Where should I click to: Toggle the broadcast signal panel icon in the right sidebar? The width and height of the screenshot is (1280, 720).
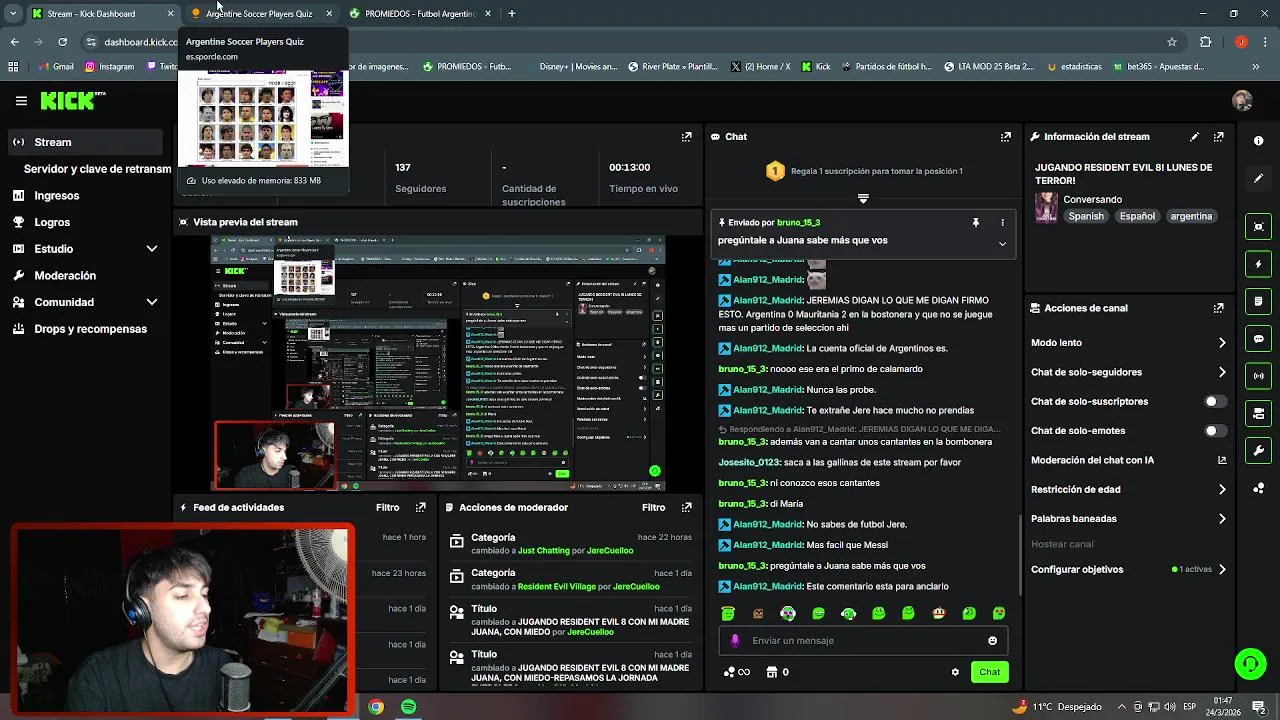click(x=1258, y=376)
